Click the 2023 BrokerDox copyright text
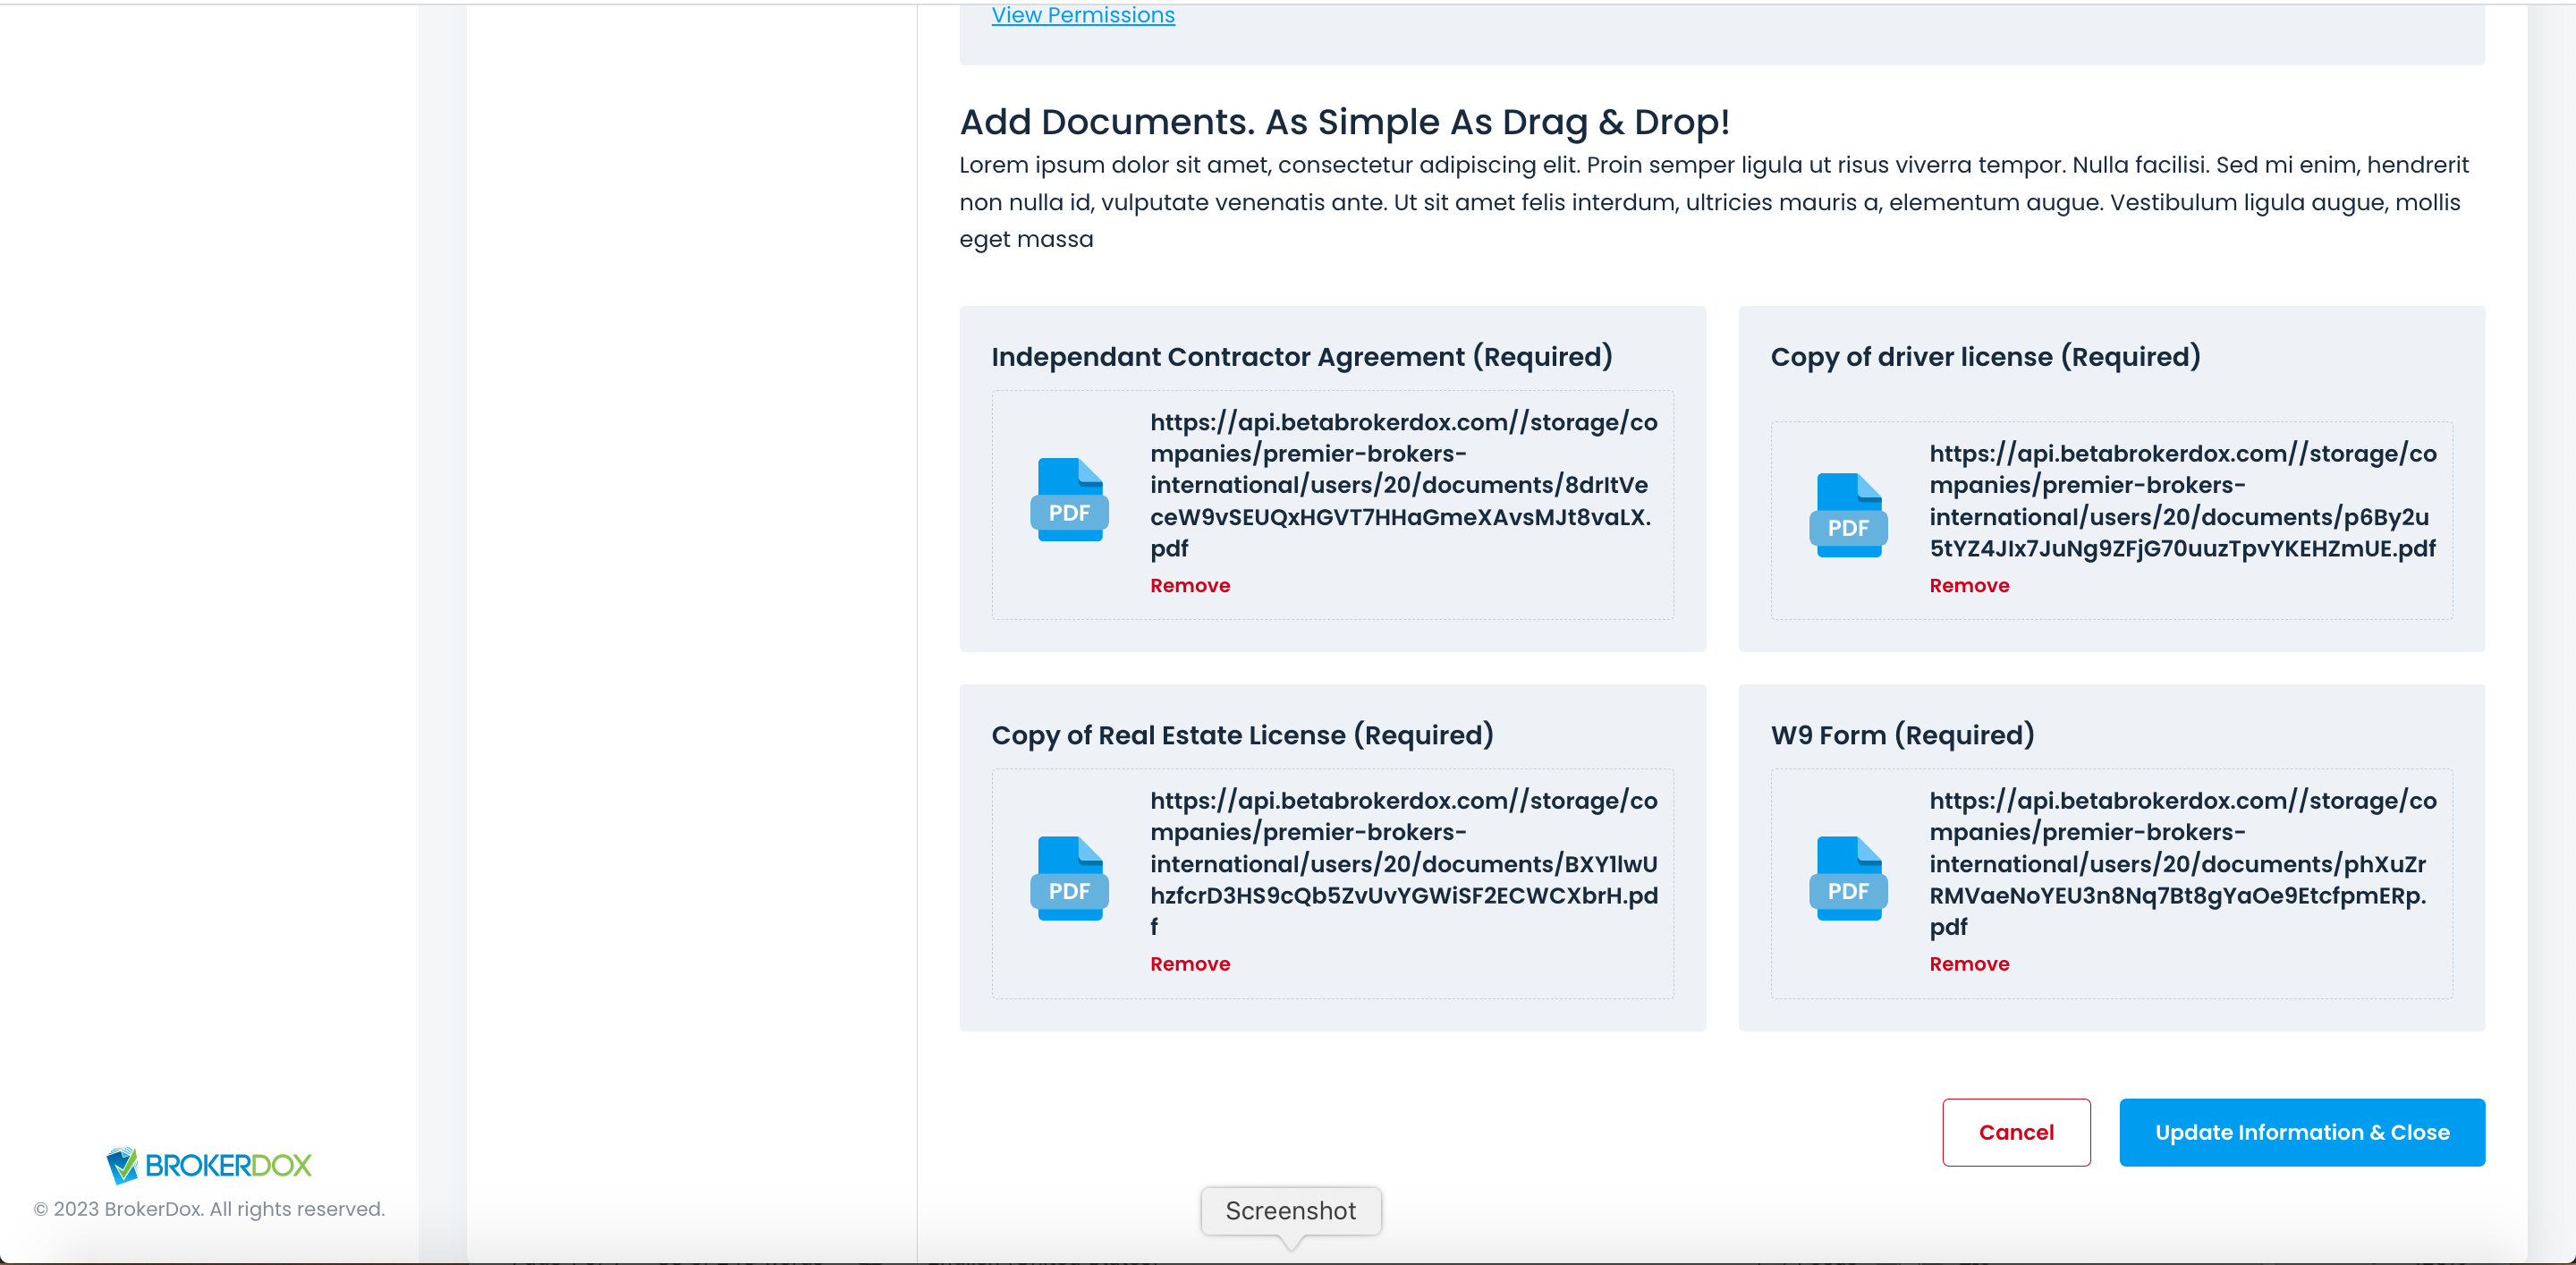Viewport: 2576px width, 1265px height. coord(209,1209)
